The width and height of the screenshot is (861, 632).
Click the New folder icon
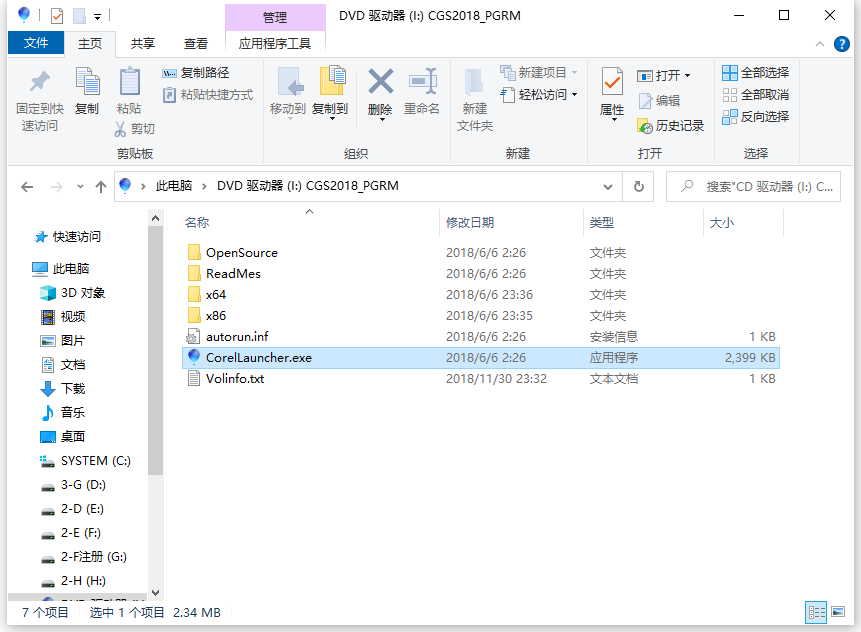pos(474,82)
